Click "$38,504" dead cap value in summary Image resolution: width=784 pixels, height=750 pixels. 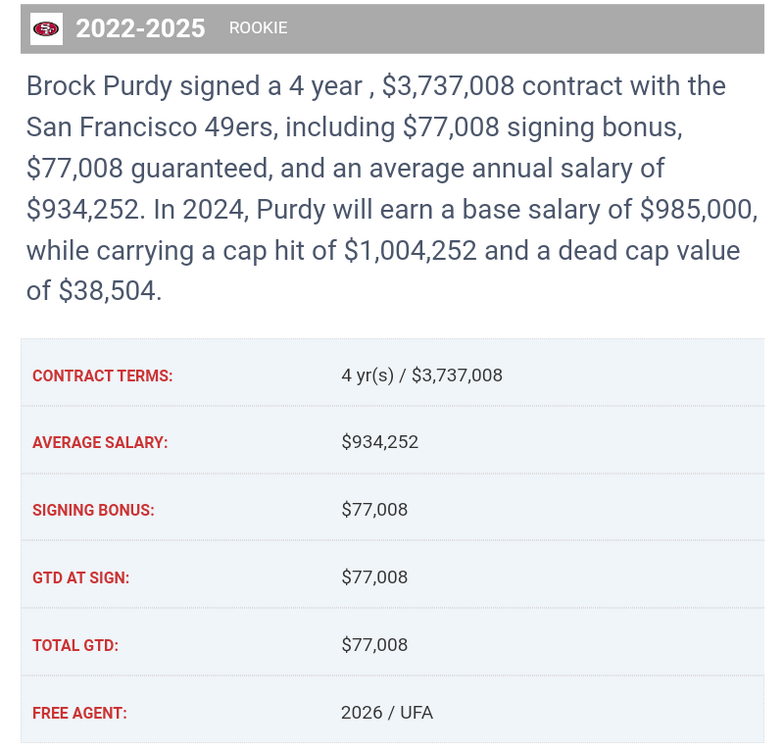pos(109,291)
